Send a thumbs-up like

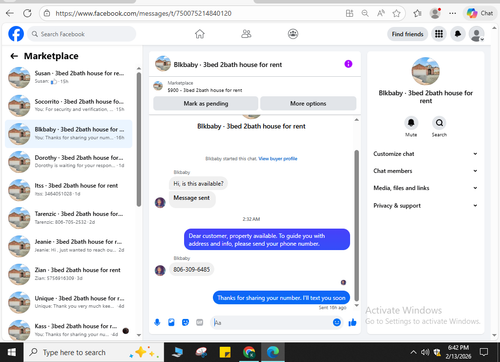[x=352, y=322]
